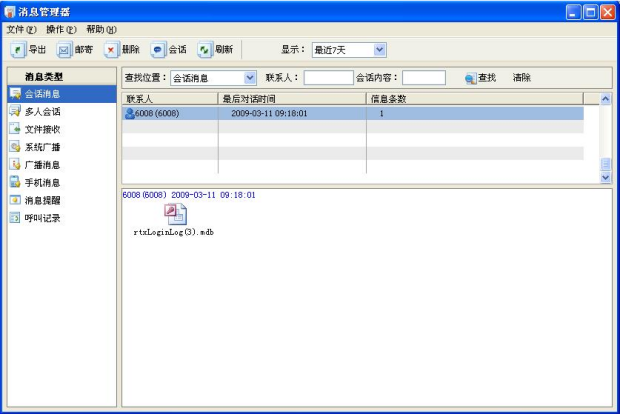Open the 帮助 menu

tap(102, 30)
